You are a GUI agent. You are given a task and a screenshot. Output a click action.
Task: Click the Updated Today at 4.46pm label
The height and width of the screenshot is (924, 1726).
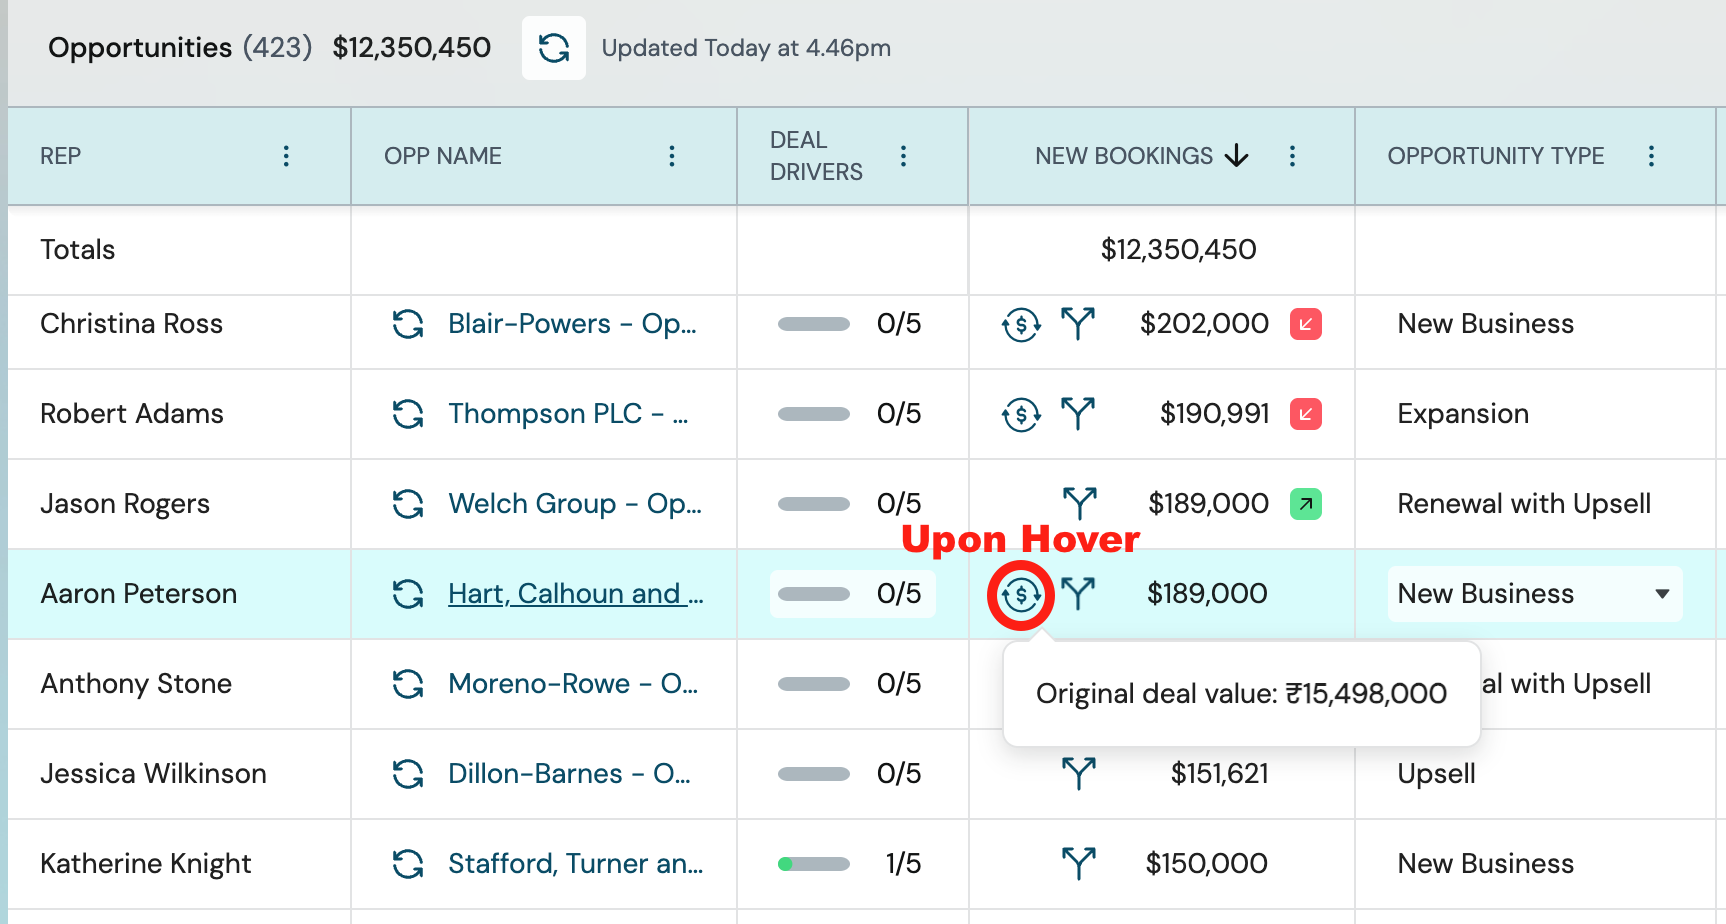(746, 48)
